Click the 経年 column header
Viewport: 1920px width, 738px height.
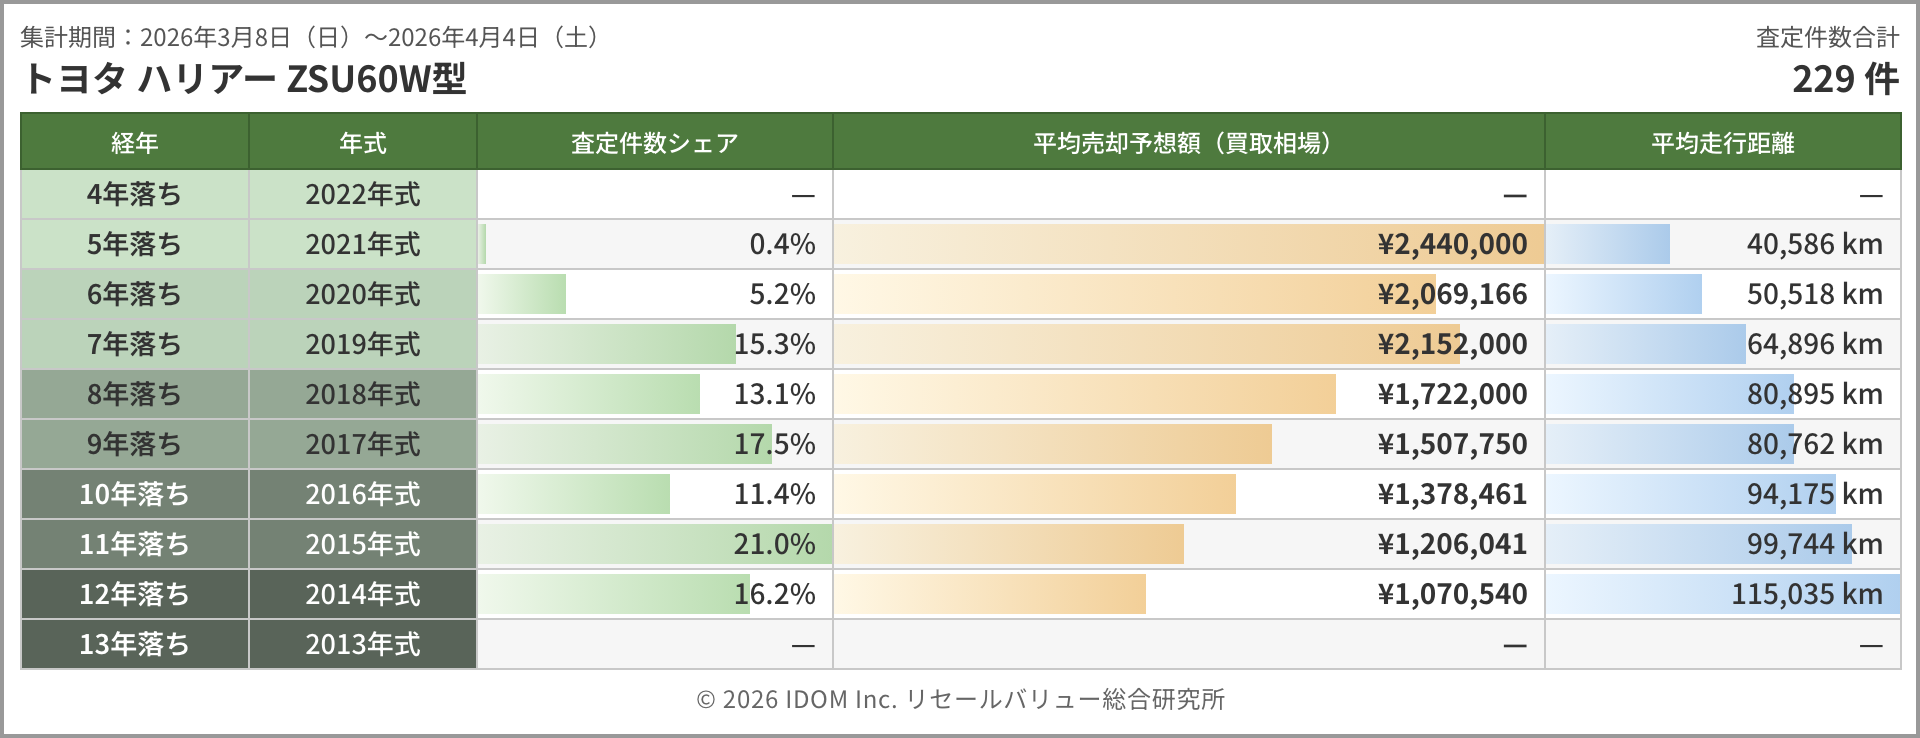click(x=134, y=143)
